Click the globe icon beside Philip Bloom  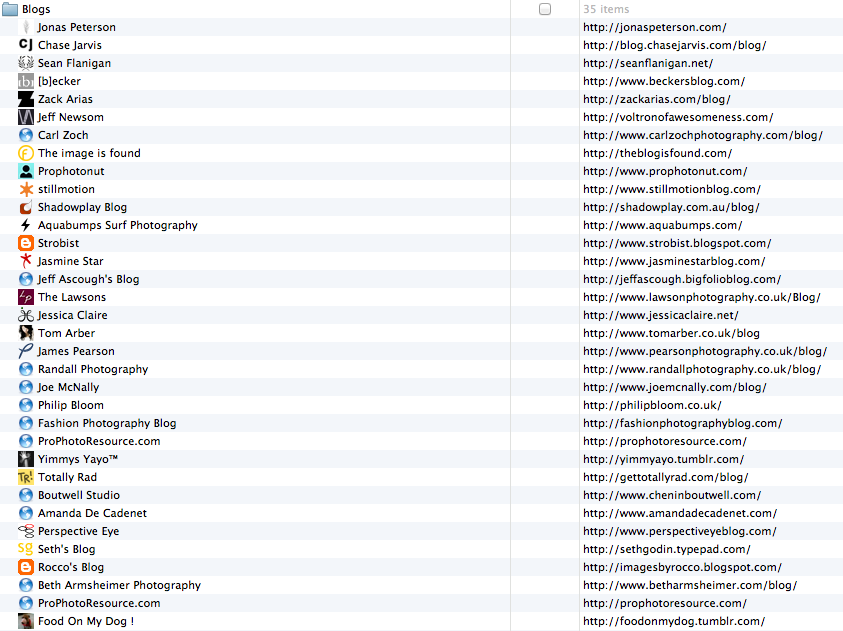26,405
